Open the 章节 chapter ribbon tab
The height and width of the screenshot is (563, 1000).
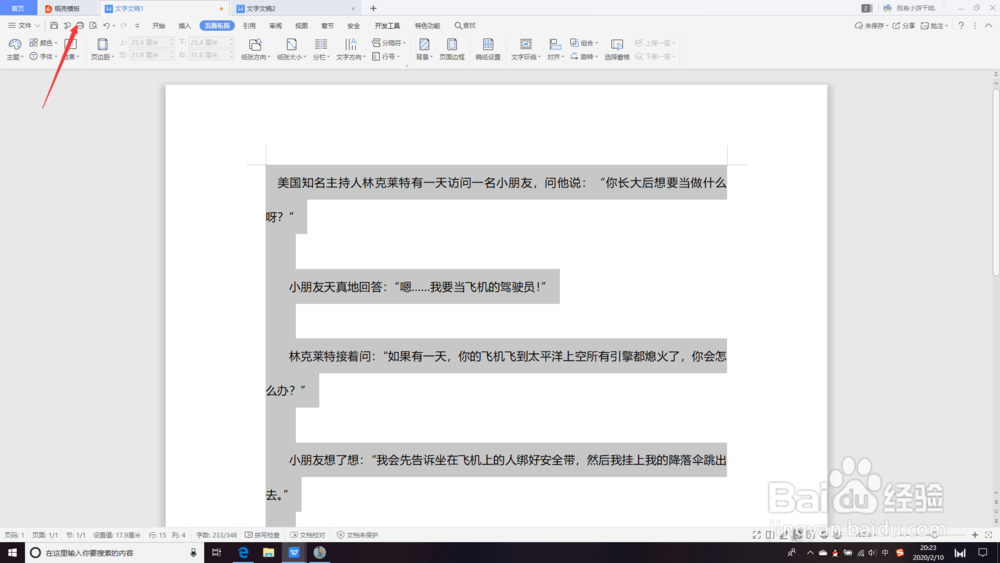pyautogui.click(x=327, y=26)
